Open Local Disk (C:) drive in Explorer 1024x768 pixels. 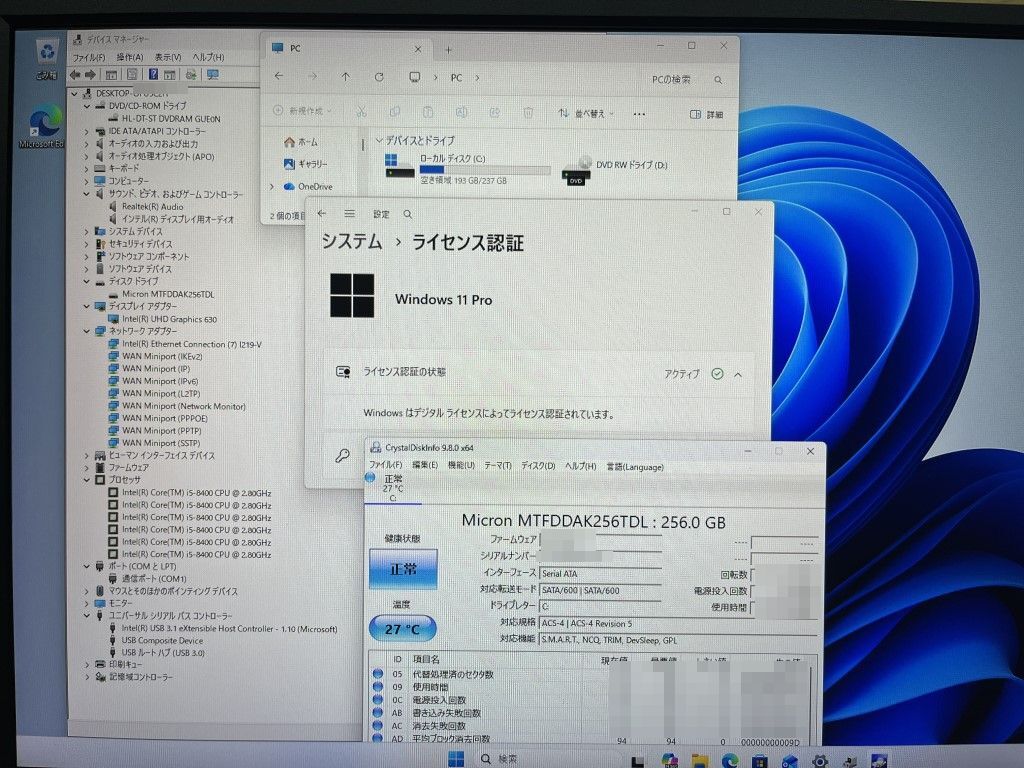point(468,168)
